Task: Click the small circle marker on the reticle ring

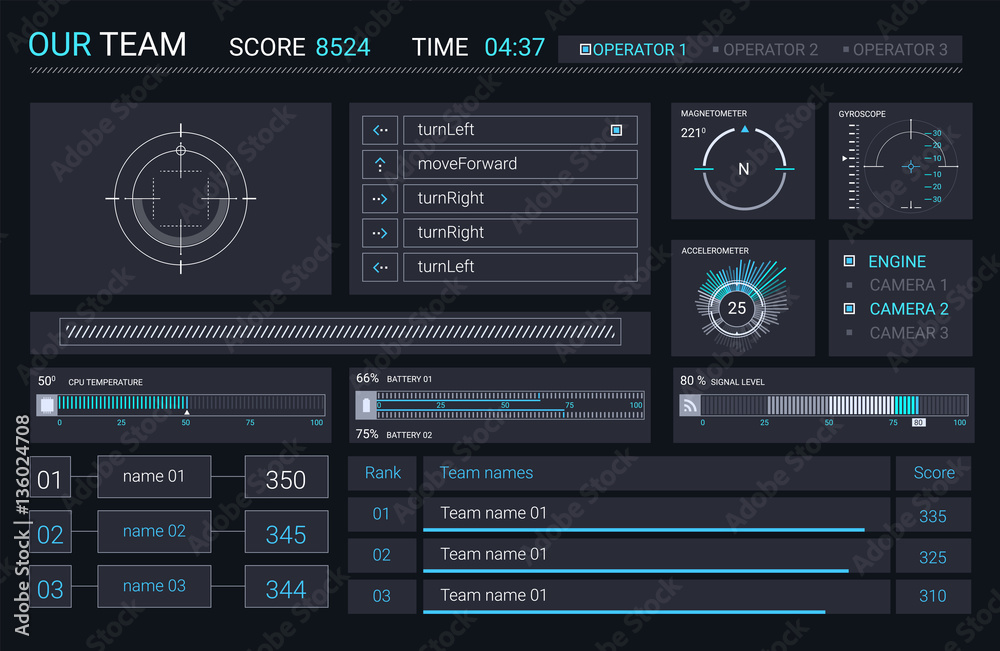Action: click(180, 150)
